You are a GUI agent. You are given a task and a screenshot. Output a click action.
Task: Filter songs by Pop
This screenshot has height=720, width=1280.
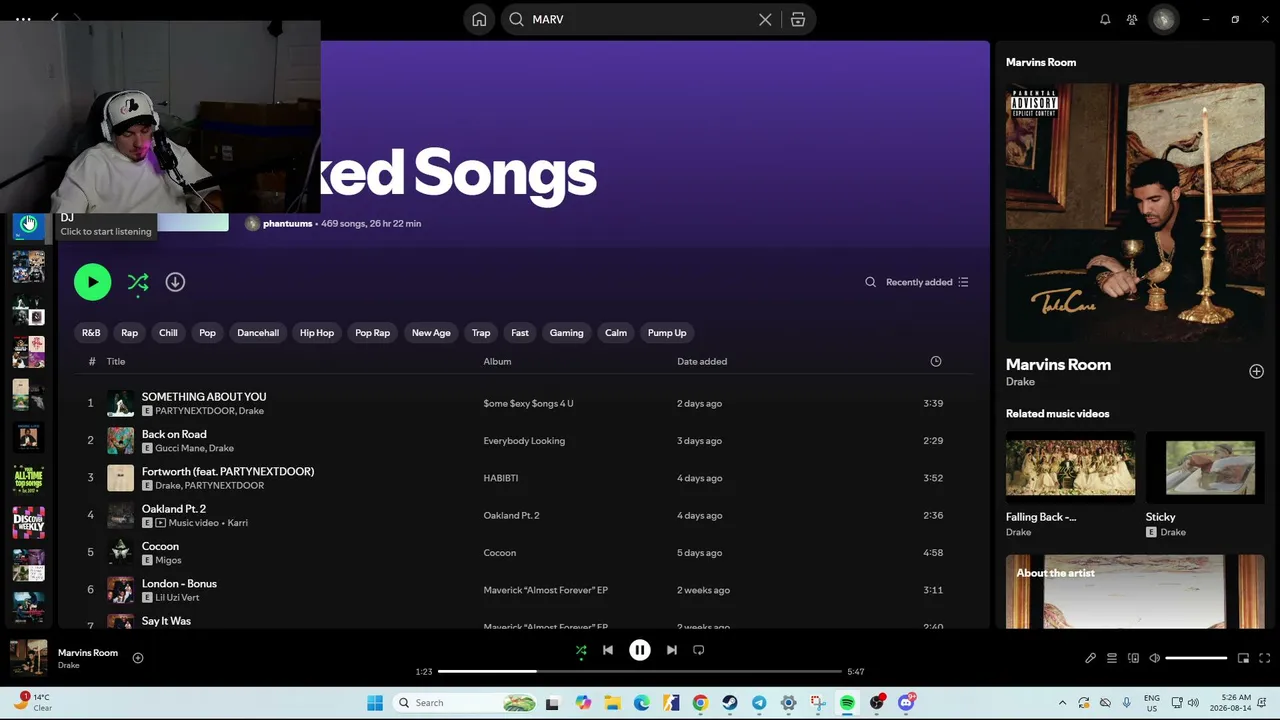coord(207,333)
